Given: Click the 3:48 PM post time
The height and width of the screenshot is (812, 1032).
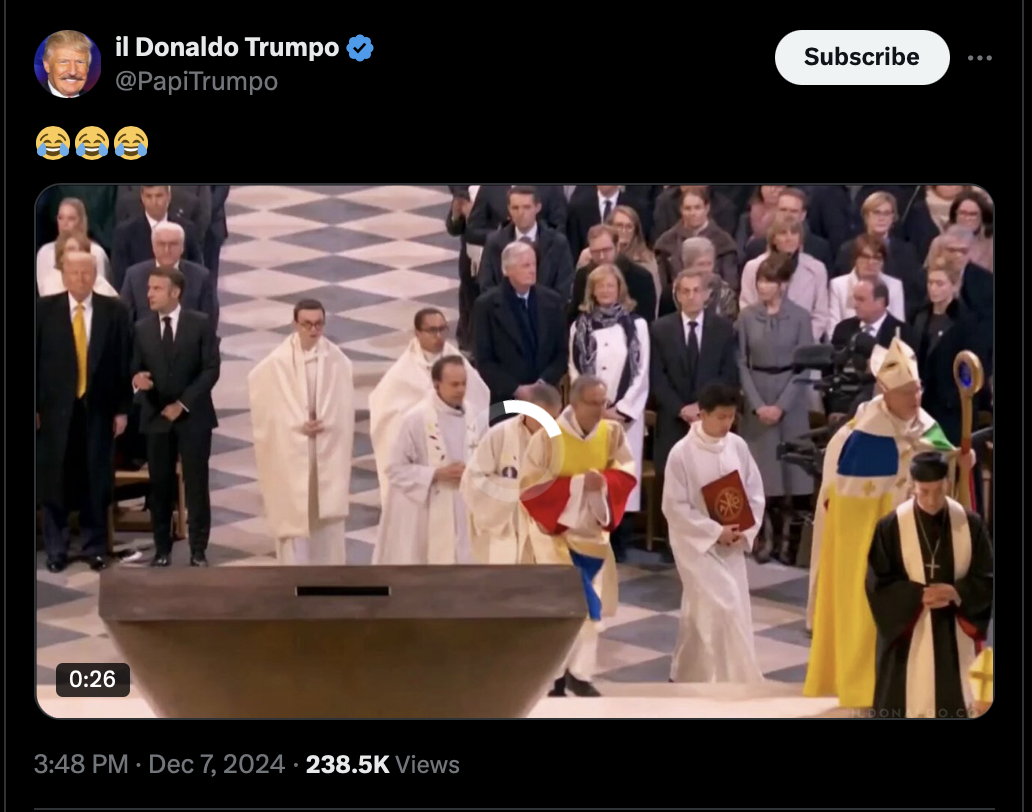Looking at the screenshot, I should (81, 765).
